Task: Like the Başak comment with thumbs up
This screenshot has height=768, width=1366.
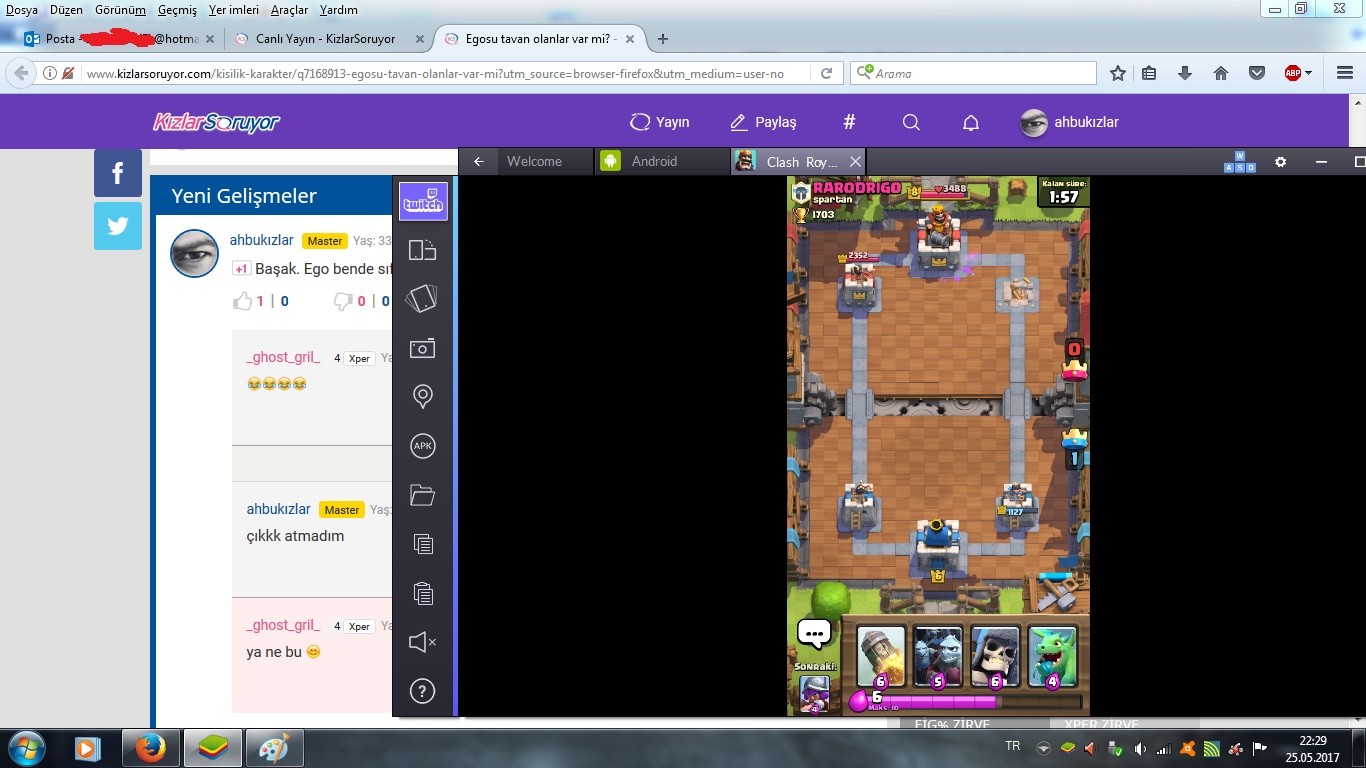Action: 243,301
